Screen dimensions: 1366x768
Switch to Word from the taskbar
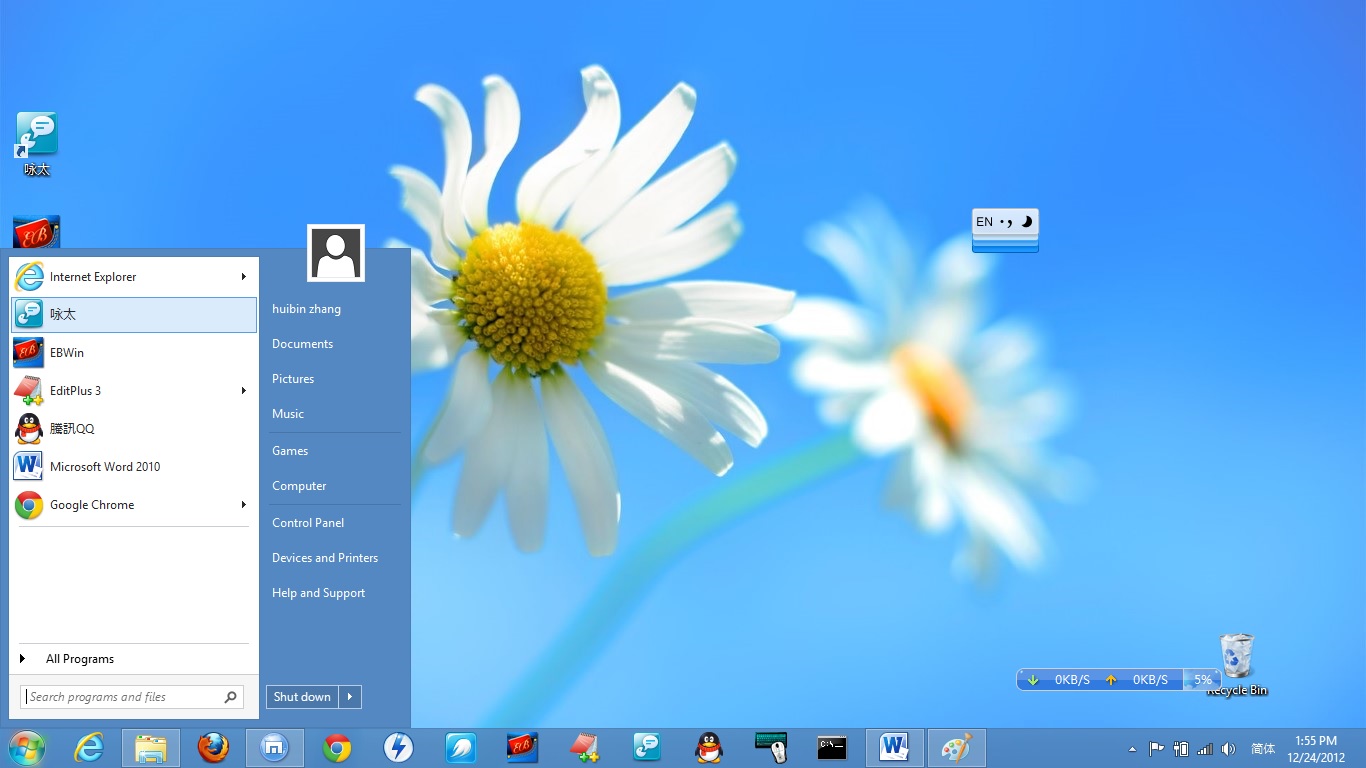[894, 748]
